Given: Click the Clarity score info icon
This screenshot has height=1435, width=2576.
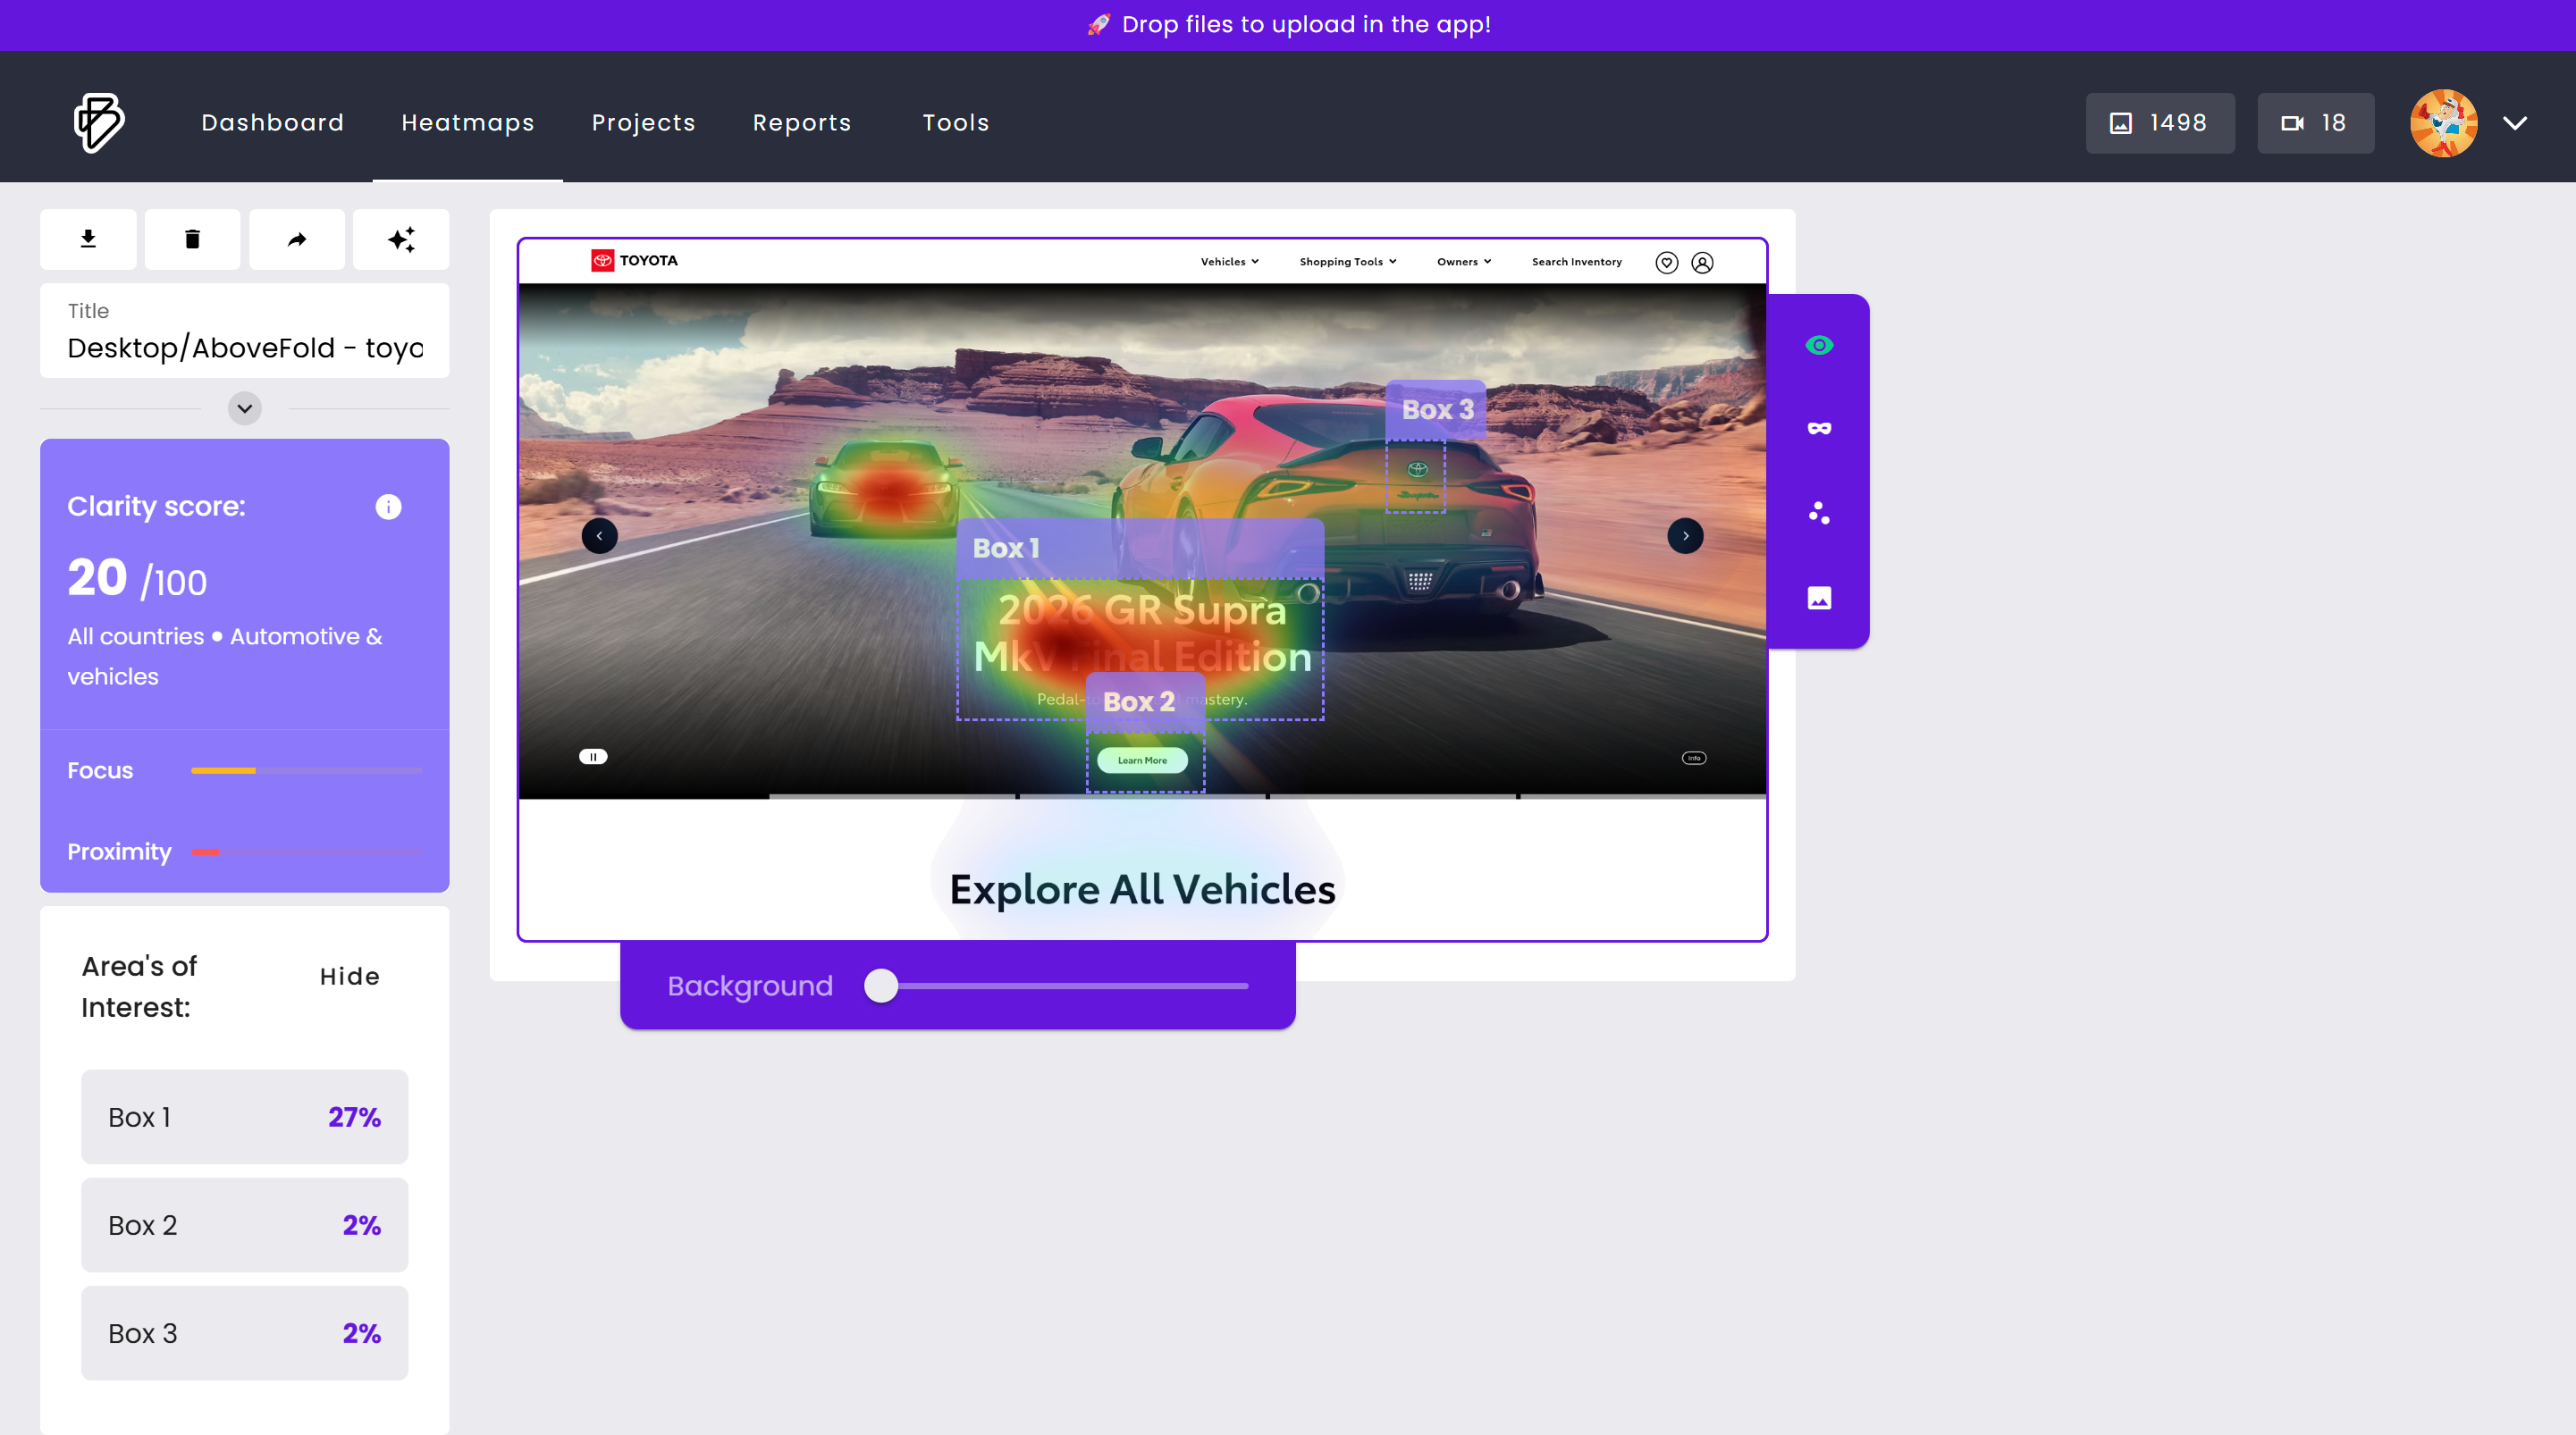Looking at the screenshot, I should click(388, 507).
